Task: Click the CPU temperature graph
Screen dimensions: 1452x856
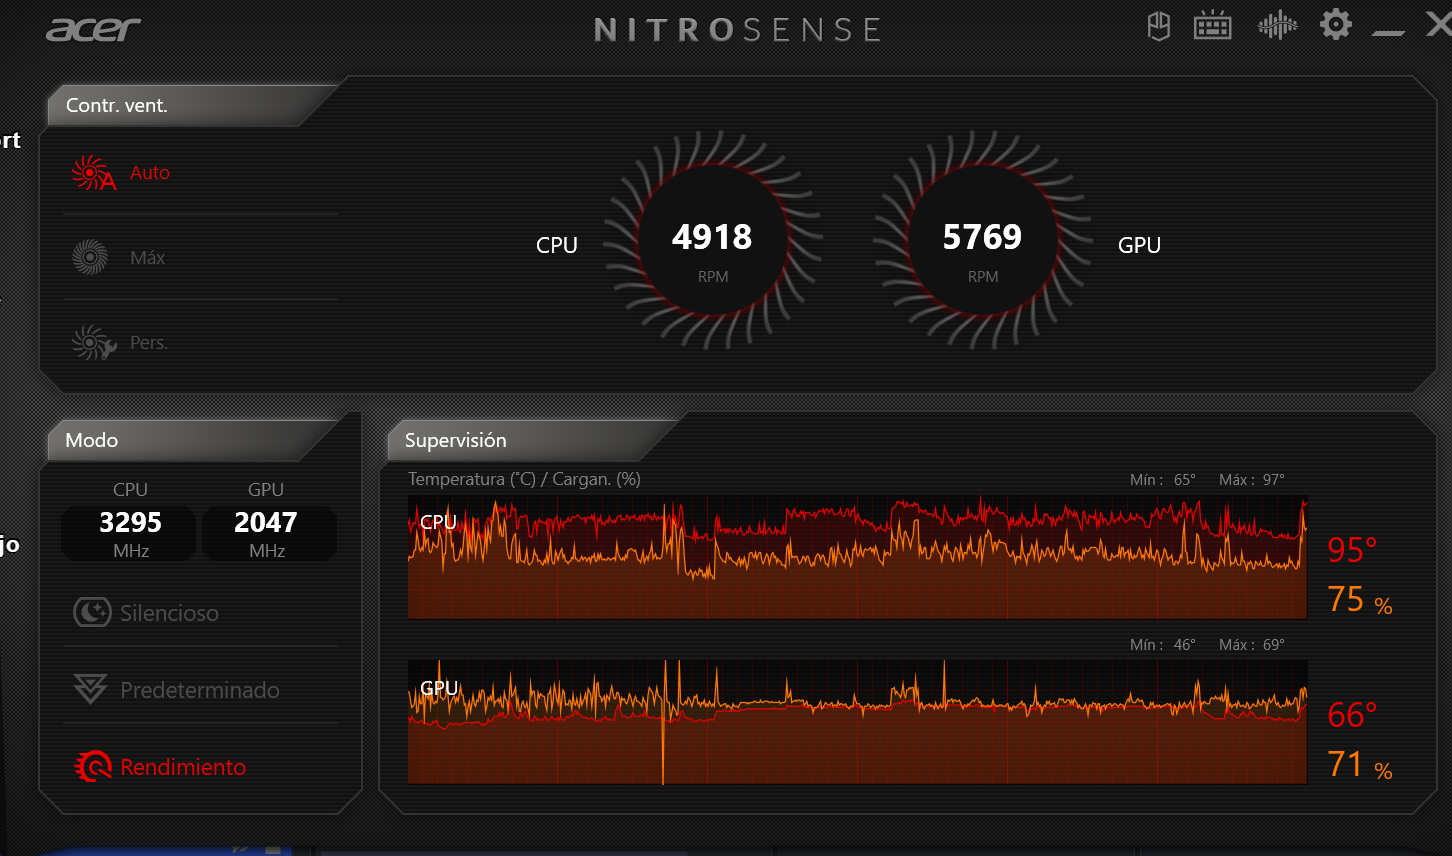Action: [857, 556]
